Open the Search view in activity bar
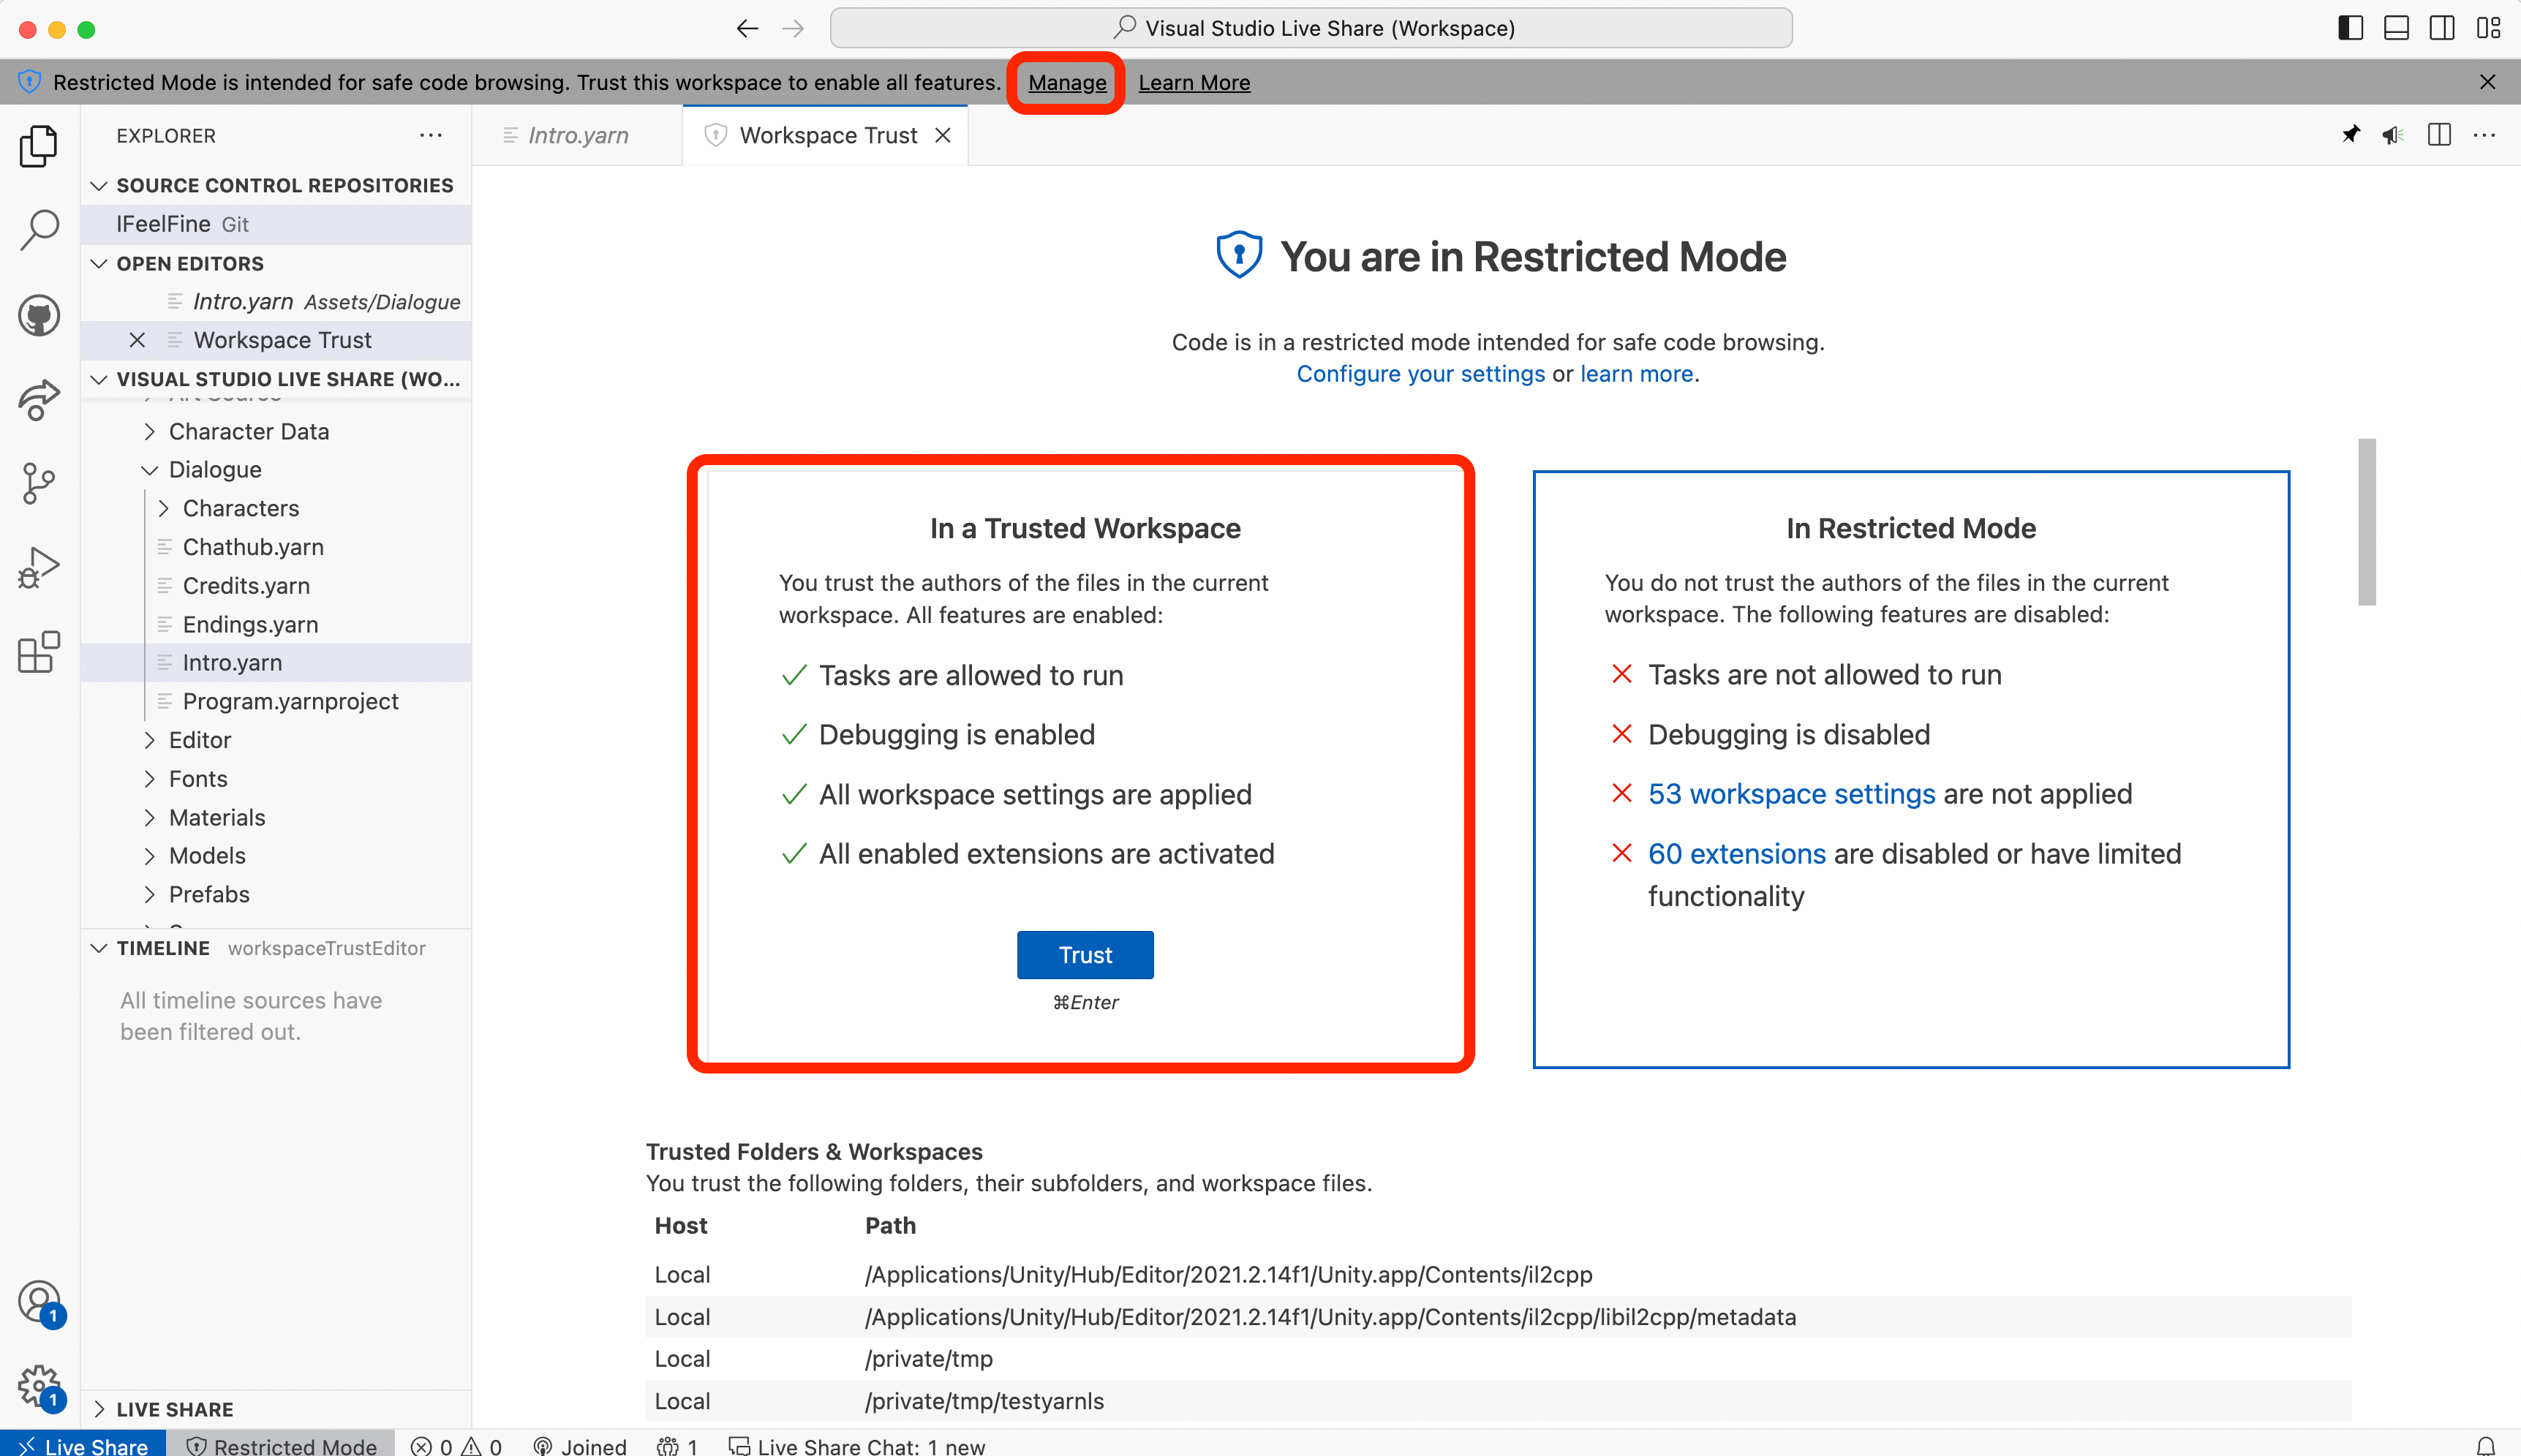The height and width of the screenshot is (1456, 2521). coord(39,230)
